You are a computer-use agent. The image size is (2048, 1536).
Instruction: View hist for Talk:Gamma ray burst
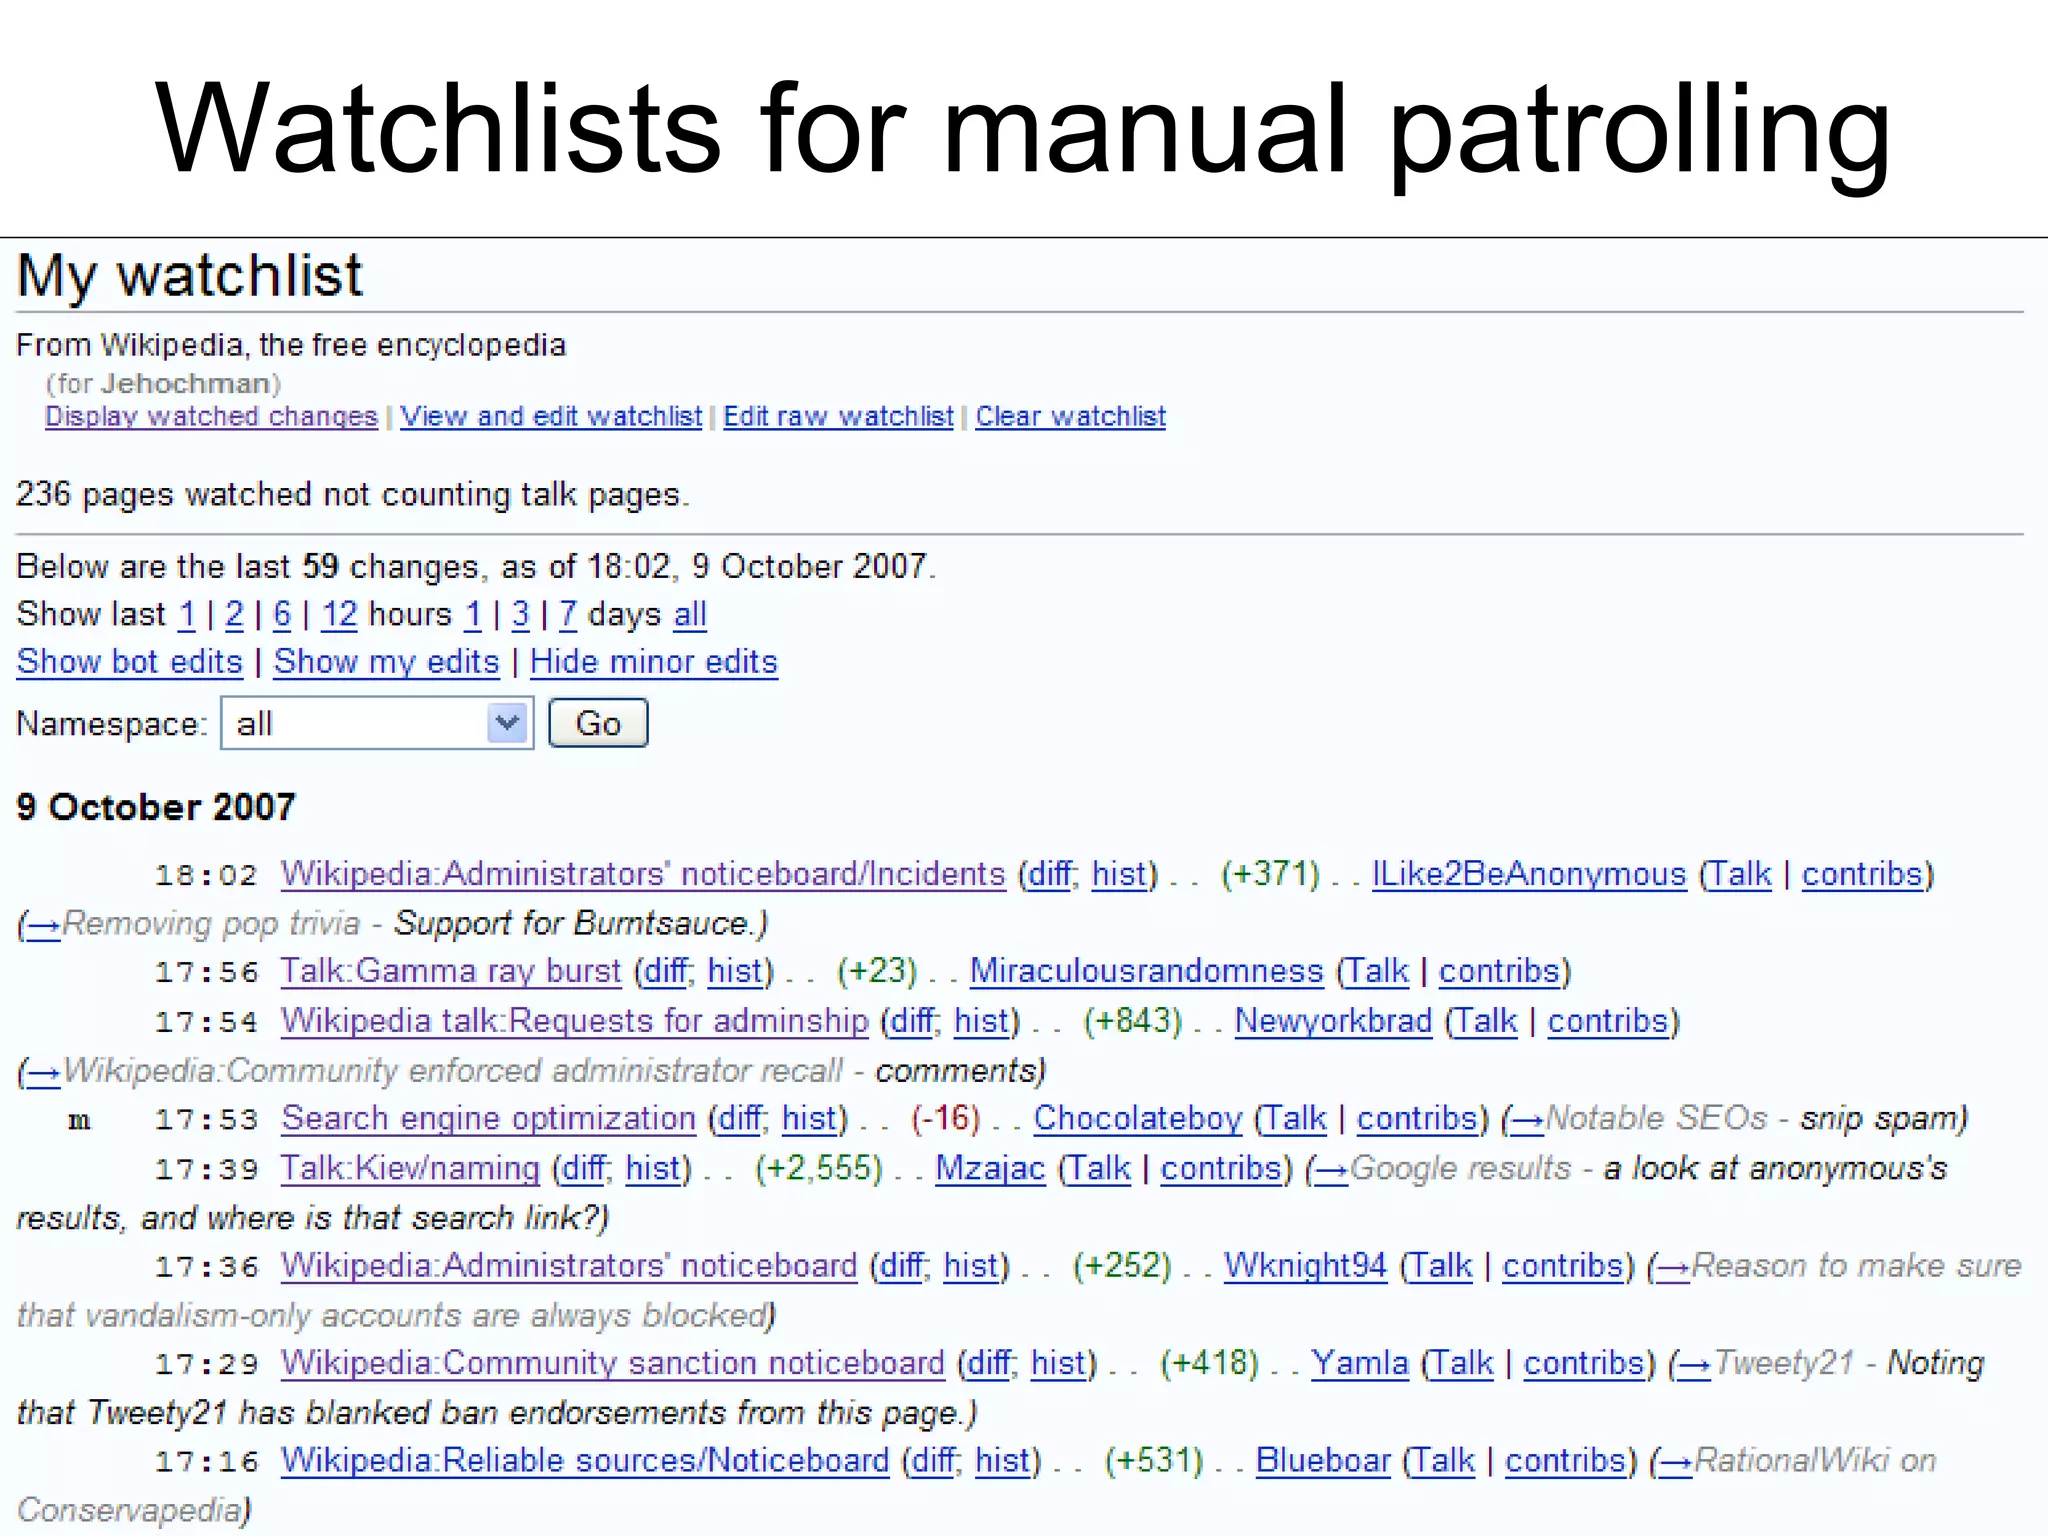(x=736, y=971)
